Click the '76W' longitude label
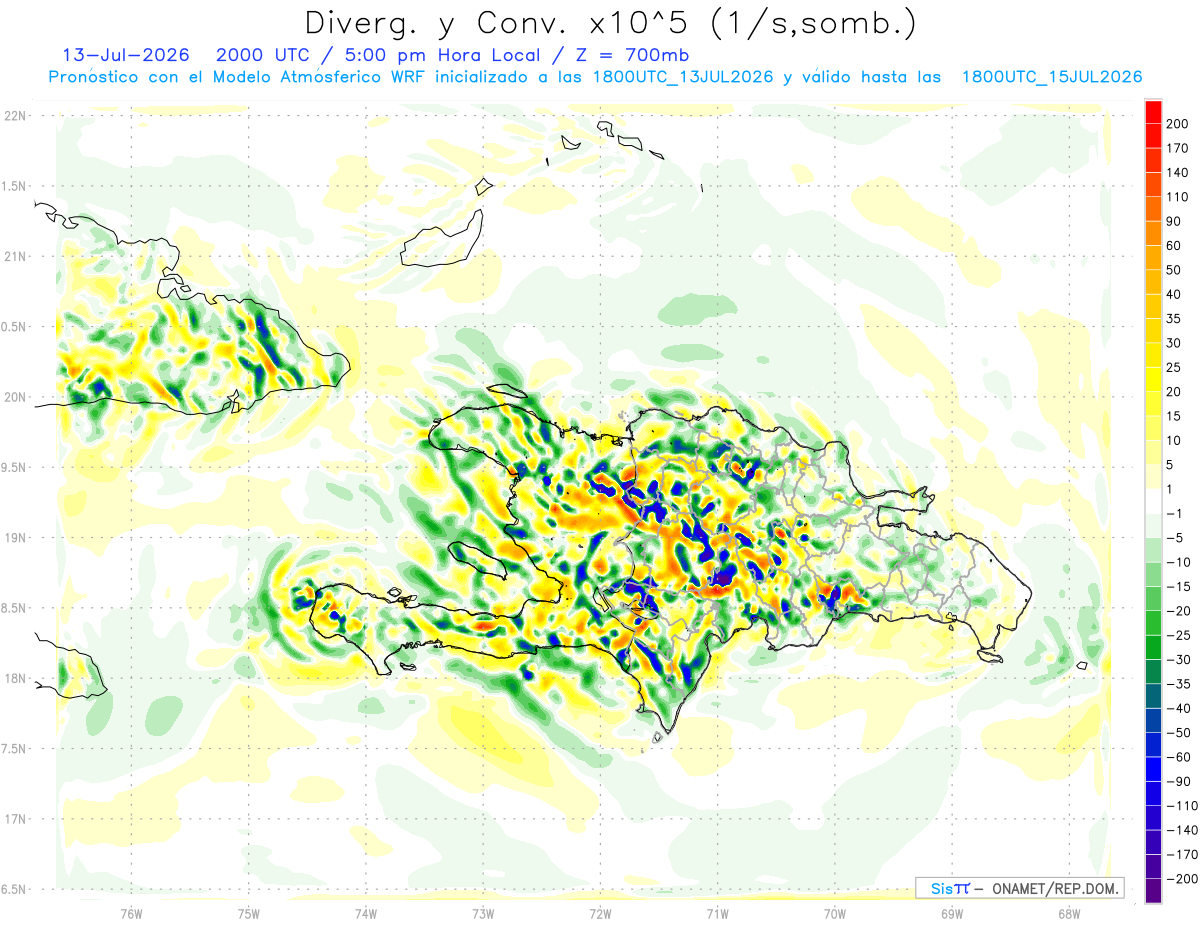Screen dimensions: 1200x927 pos(131,913)
